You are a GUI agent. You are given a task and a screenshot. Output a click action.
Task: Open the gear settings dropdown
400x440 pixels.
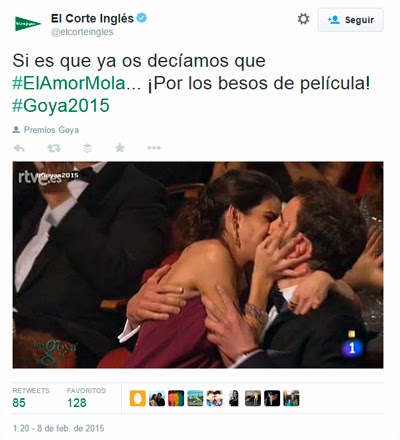pos(303,19)
